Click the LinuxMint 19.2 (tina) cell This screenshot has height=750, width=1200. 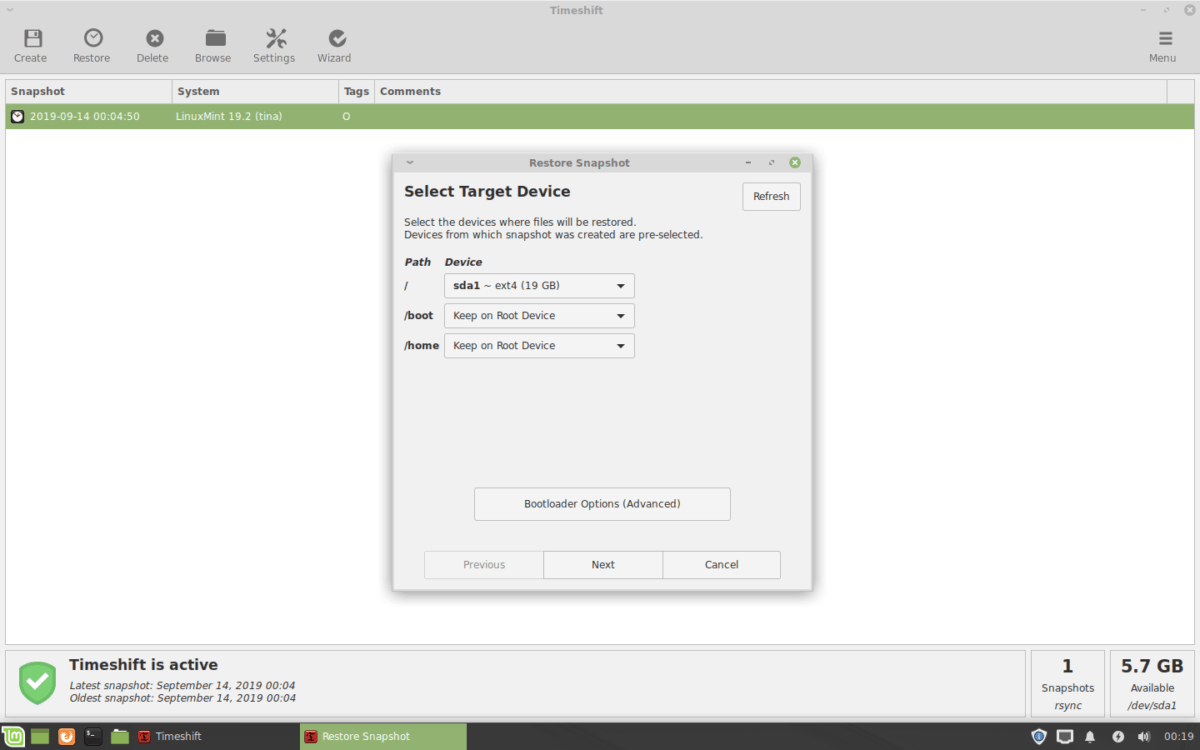(x=229, y=117)
